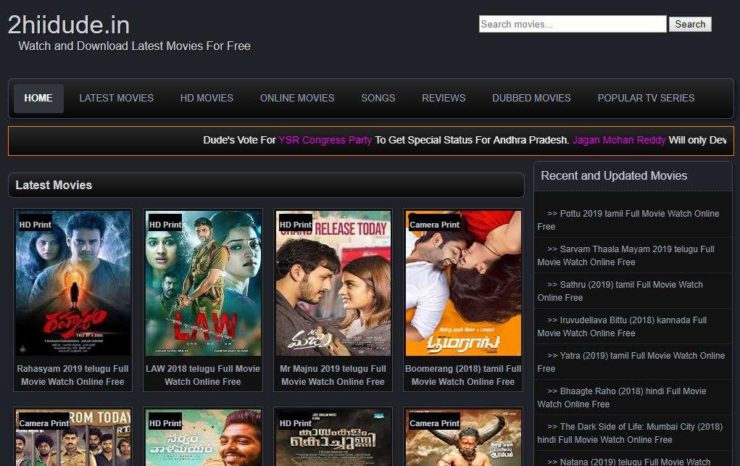Open second-row poster showing horned bull
The width and height of the screenshot is (740, 466).
click(463, 438)
